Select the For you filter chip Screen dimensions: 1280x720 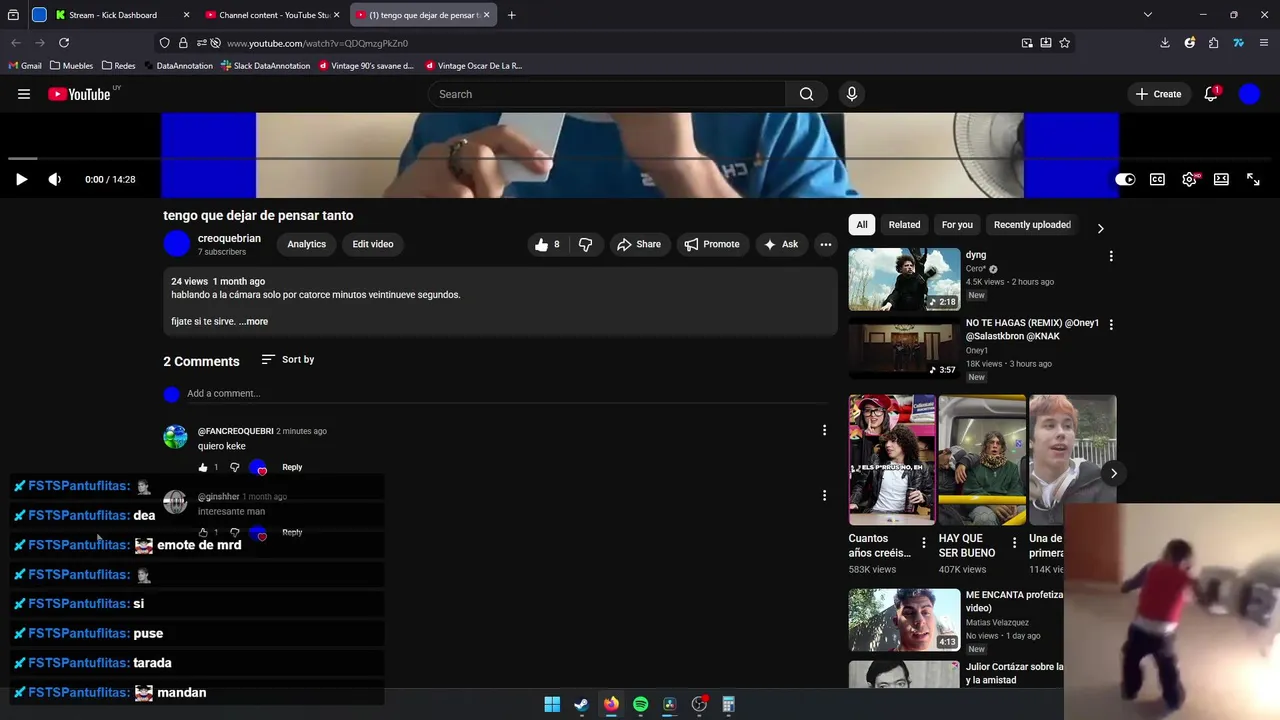tap(957, 225)
